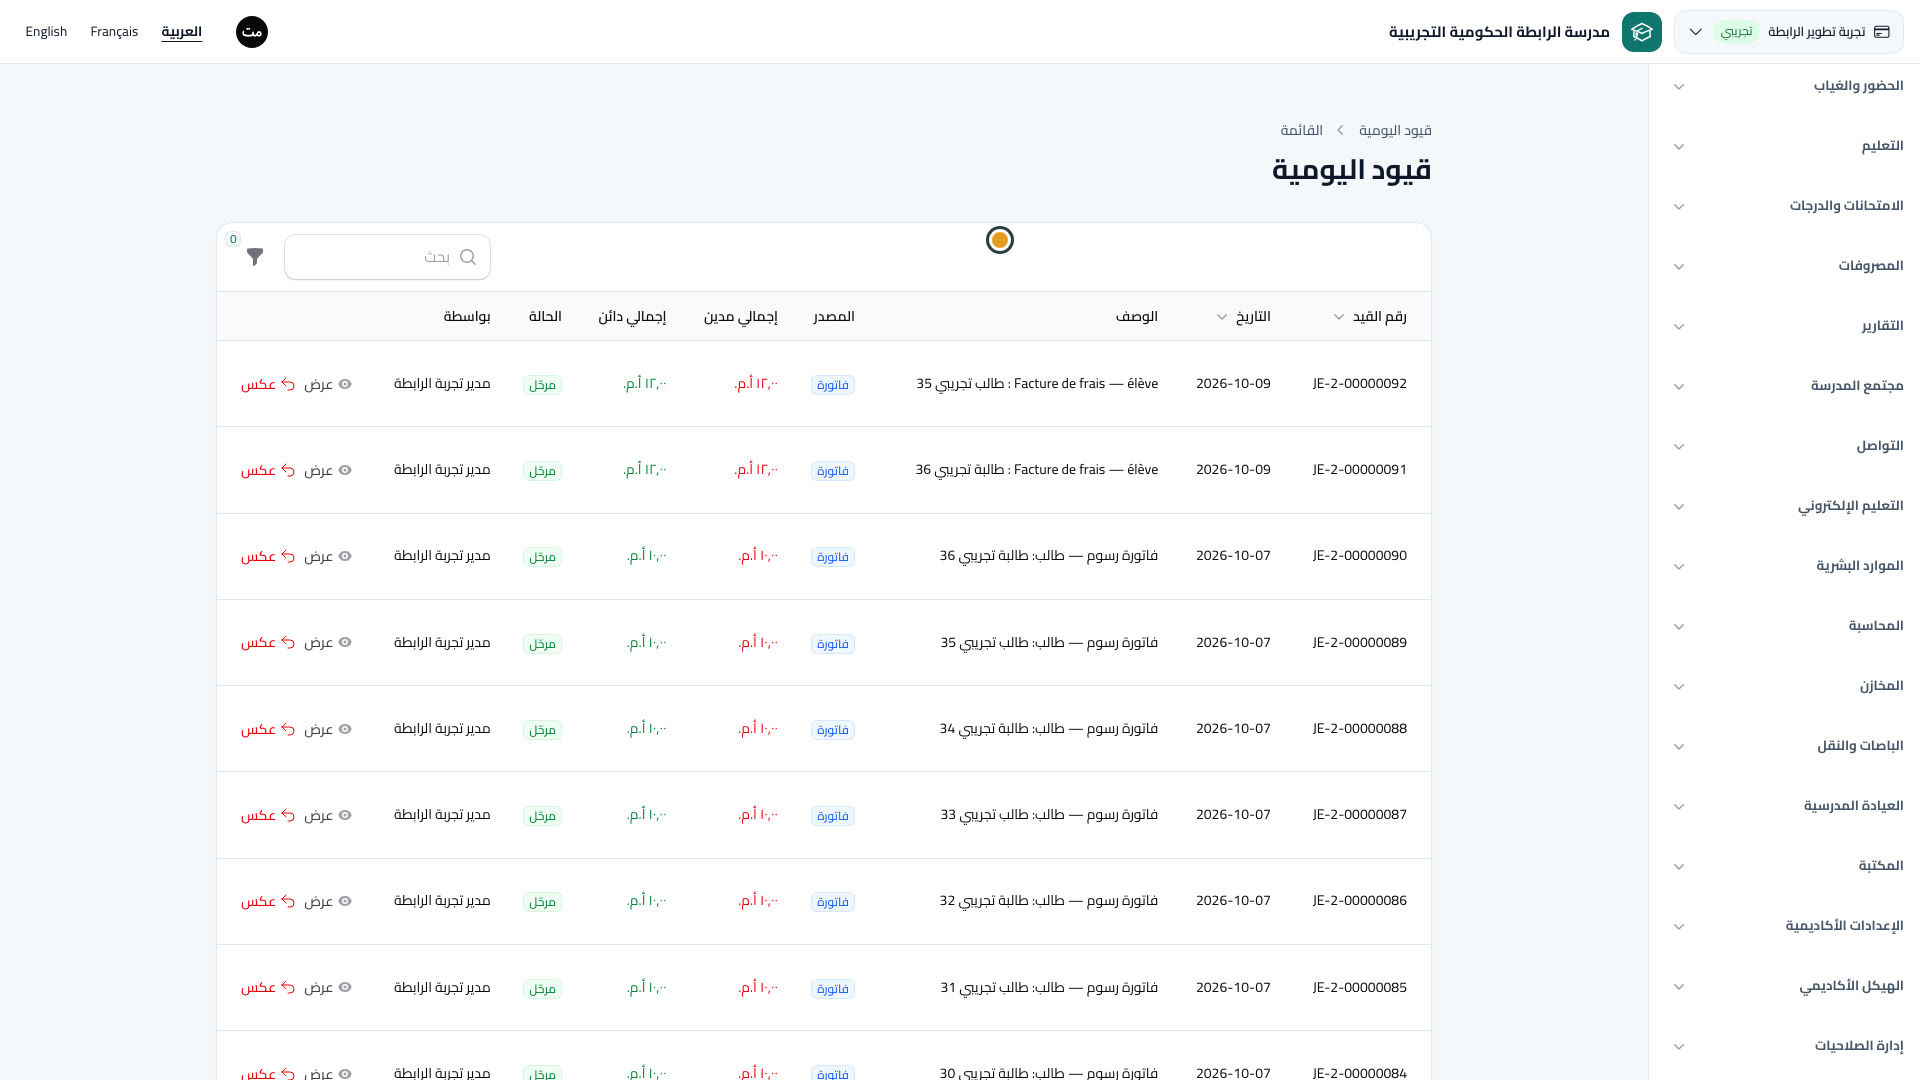
Task: Click إجمالي مدين column header
Action: 741,317
